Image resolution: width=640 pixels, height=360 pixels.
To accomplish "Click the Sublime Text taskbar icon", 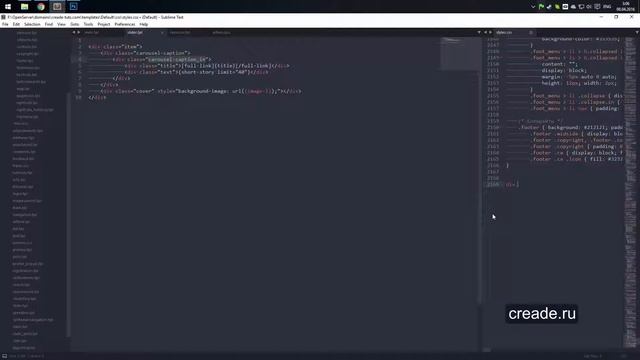I will 57,7.
